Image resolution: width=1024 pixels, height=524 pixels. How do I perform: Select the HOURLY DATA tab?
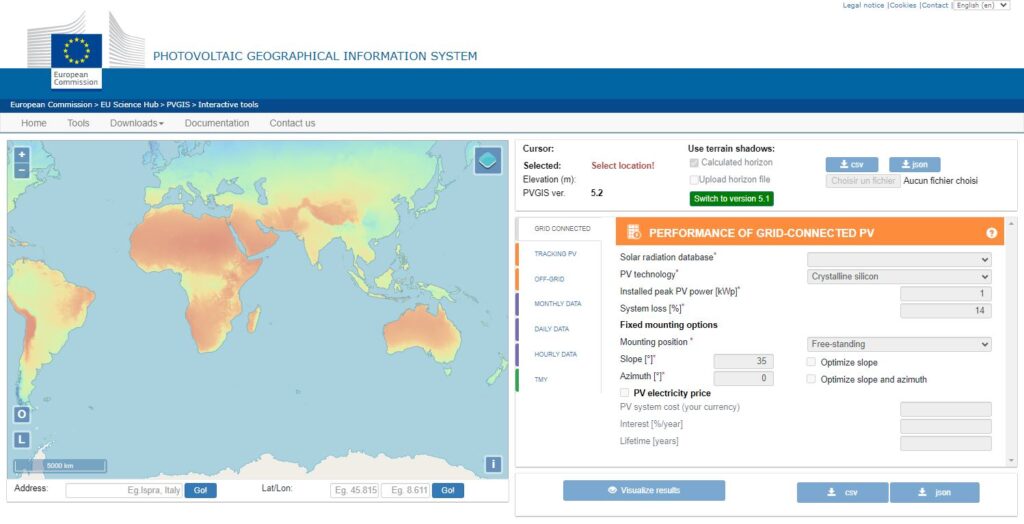(x=556, y=354)
